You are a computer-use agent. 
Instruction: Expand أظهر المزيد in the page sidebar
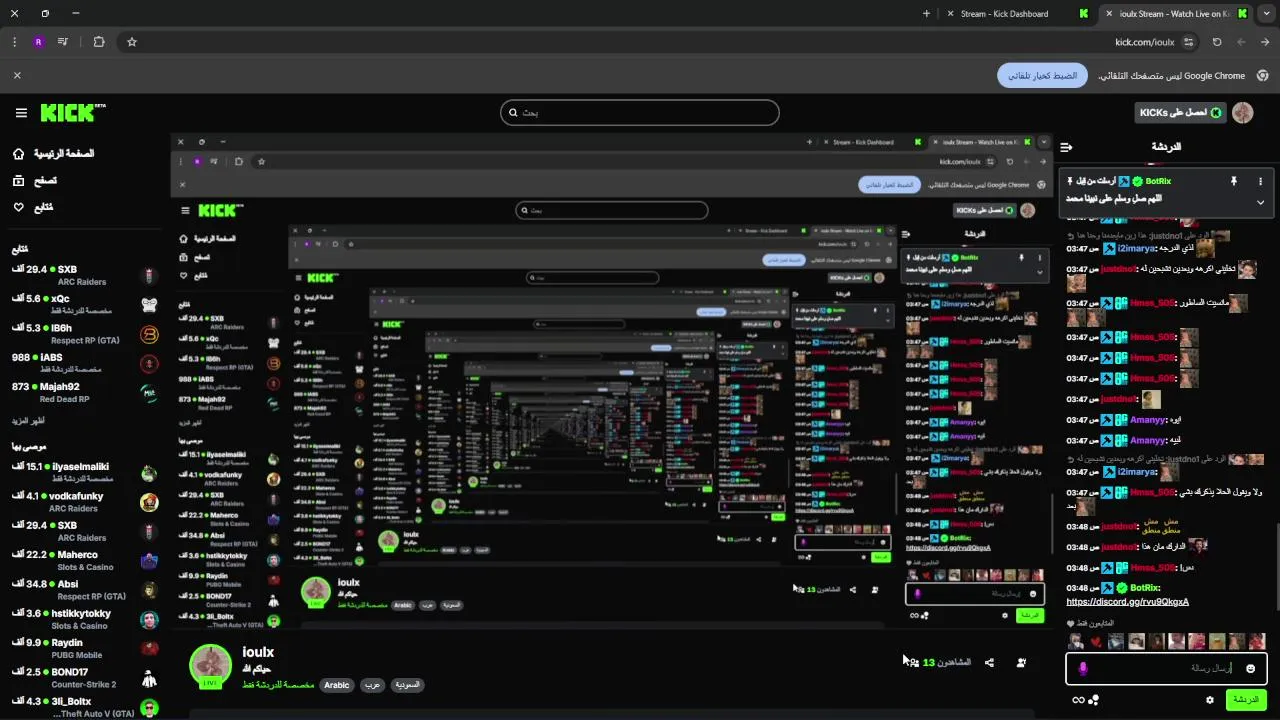click(x=29, y=421)
